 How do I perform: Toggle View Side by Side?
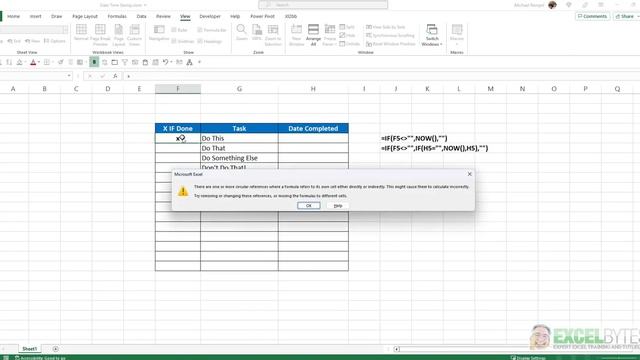[x=386, y=27]
